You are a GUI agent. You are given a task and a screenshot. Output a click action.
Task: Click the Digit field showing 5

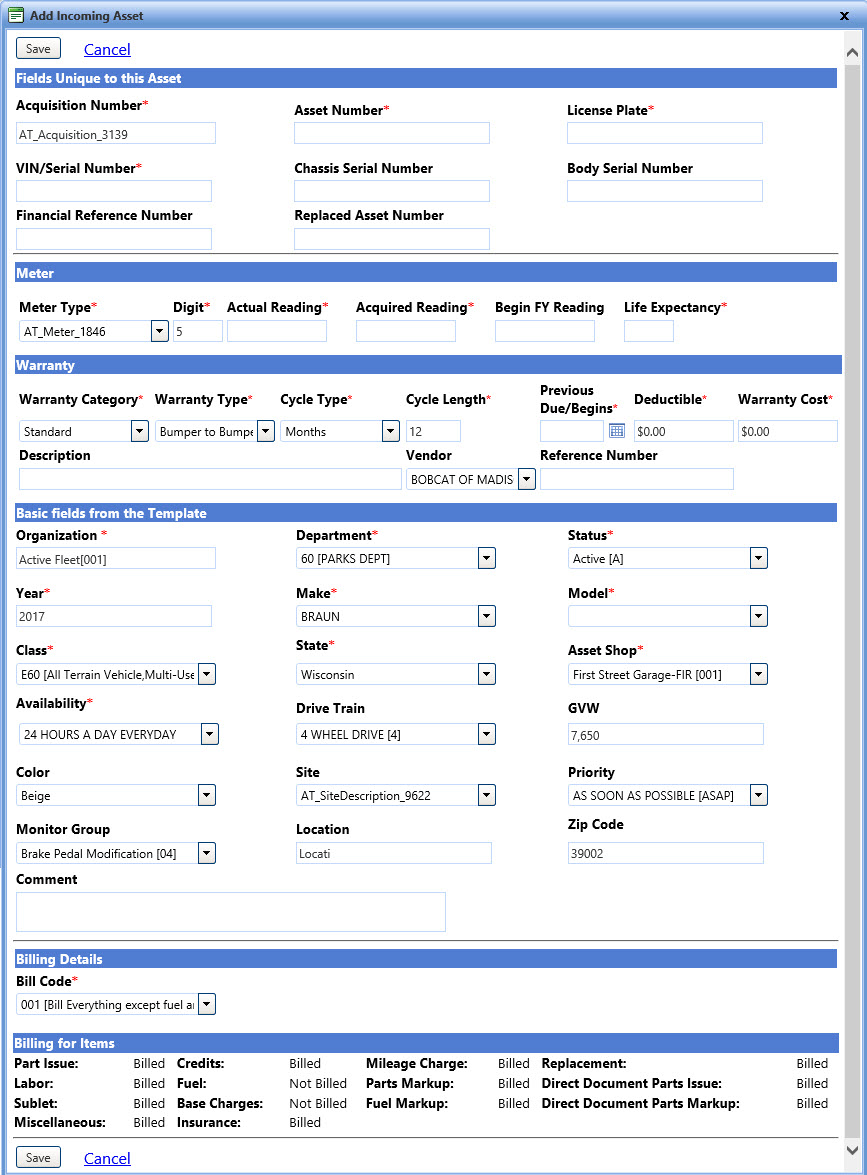point(198,331)
